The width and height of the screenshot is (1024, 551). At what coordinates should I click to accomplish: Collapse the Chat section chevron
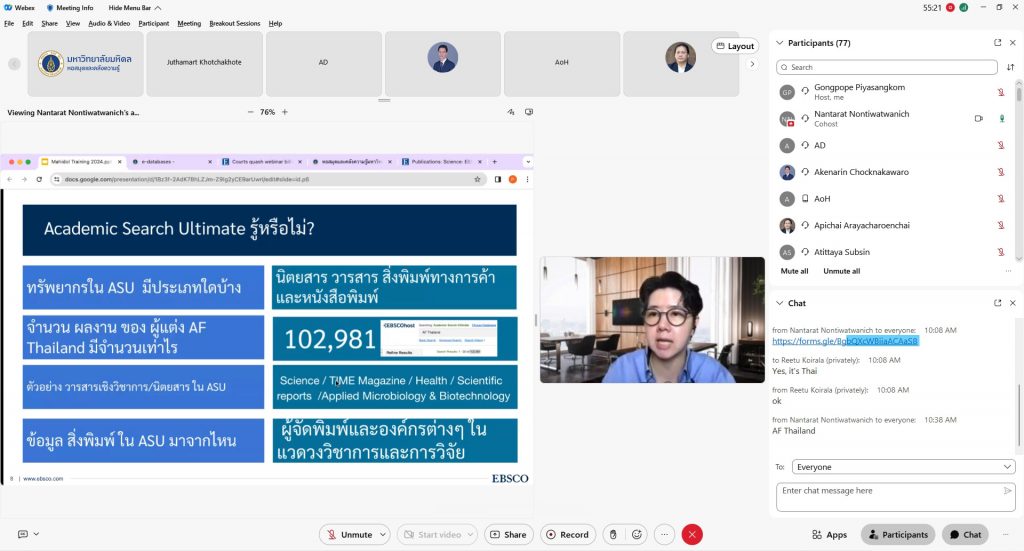click(x=780, y=303)
